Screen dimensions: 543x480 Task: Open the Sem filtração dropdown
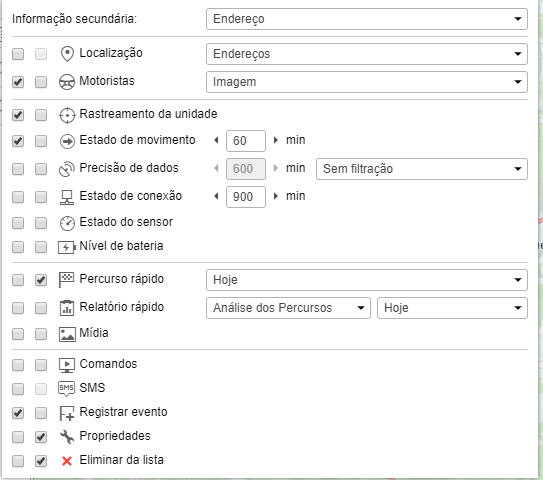coord(422,169)
